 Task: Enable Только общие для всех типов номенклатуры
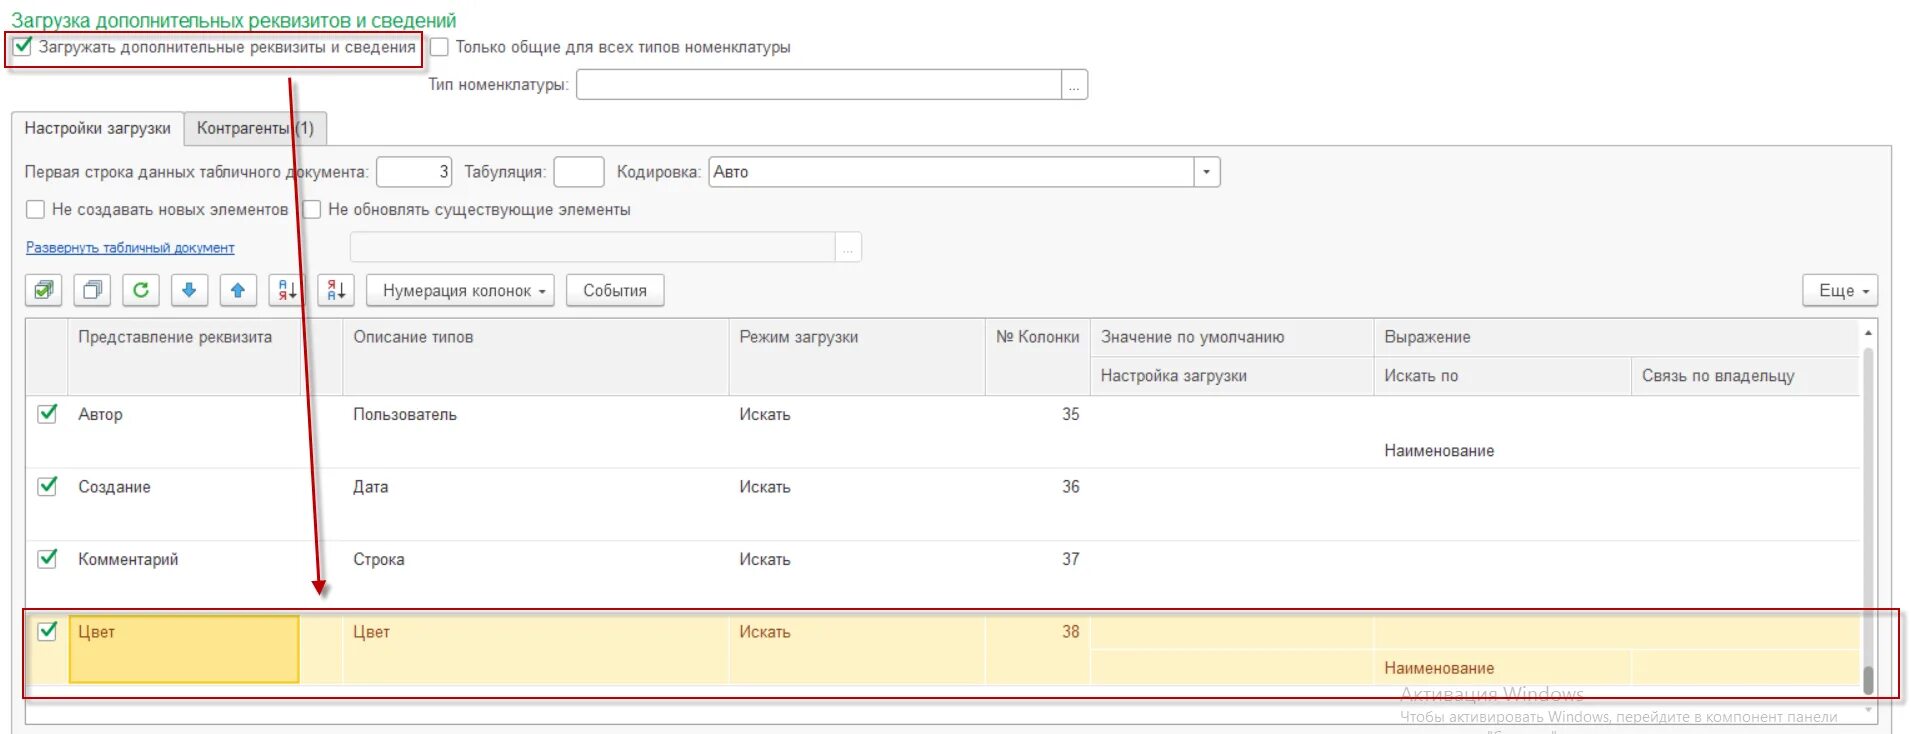coord(440,47)
